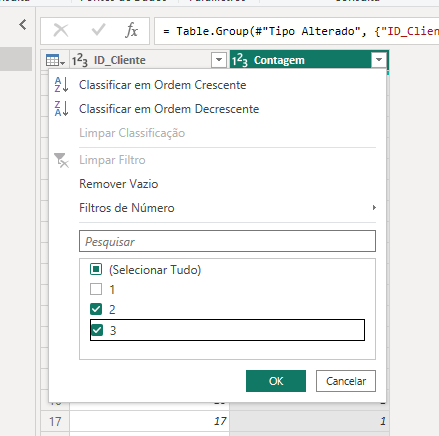Screen dimensions: 439x436
Task: Select Remover Vazio menu option
Action: point(119,184)
